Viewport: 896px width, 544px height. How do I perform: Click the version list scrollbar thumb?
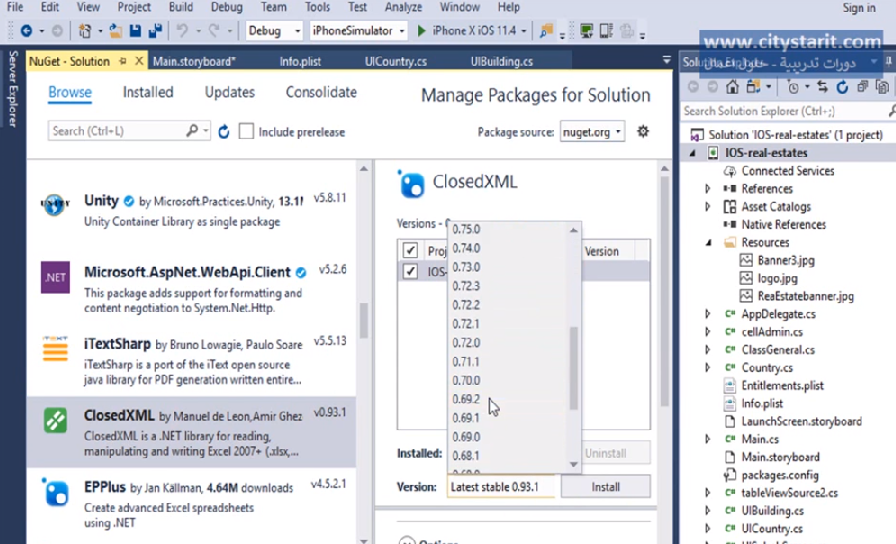pos(574,369)
